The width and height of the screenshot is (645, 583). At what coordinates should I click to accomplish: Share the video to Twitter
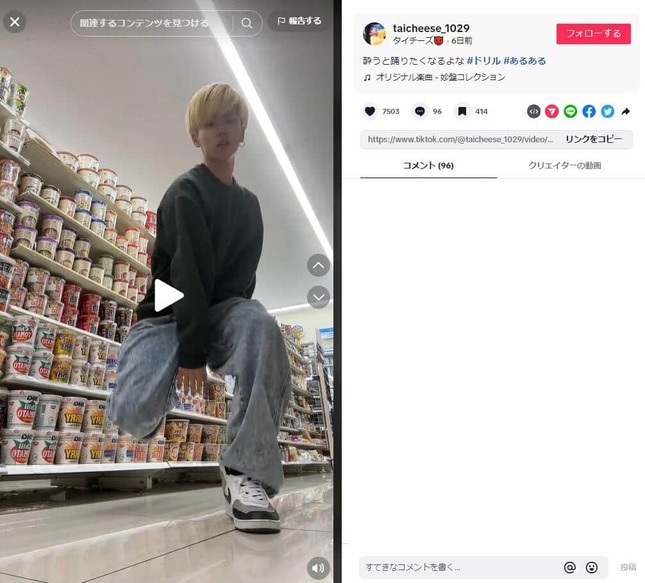click(x=608, y=111)
